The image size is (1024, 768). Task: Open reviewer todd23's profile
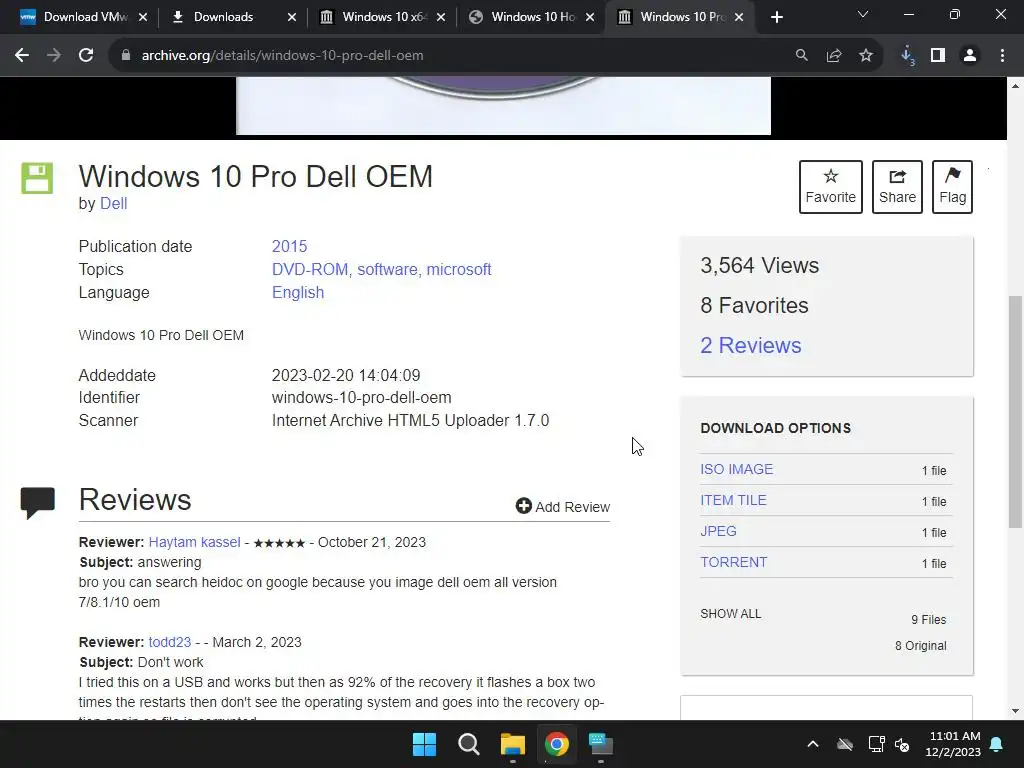coord(169,642)
